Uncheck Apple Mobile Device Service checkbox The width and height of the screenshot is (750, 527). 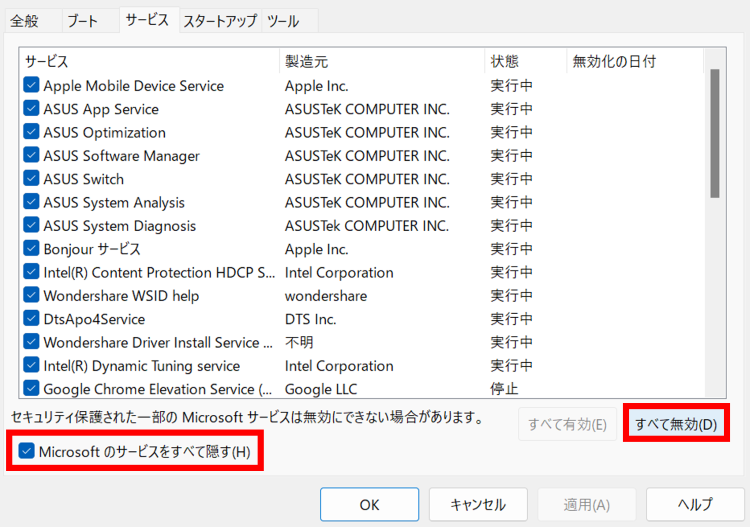tap(31, 85)
